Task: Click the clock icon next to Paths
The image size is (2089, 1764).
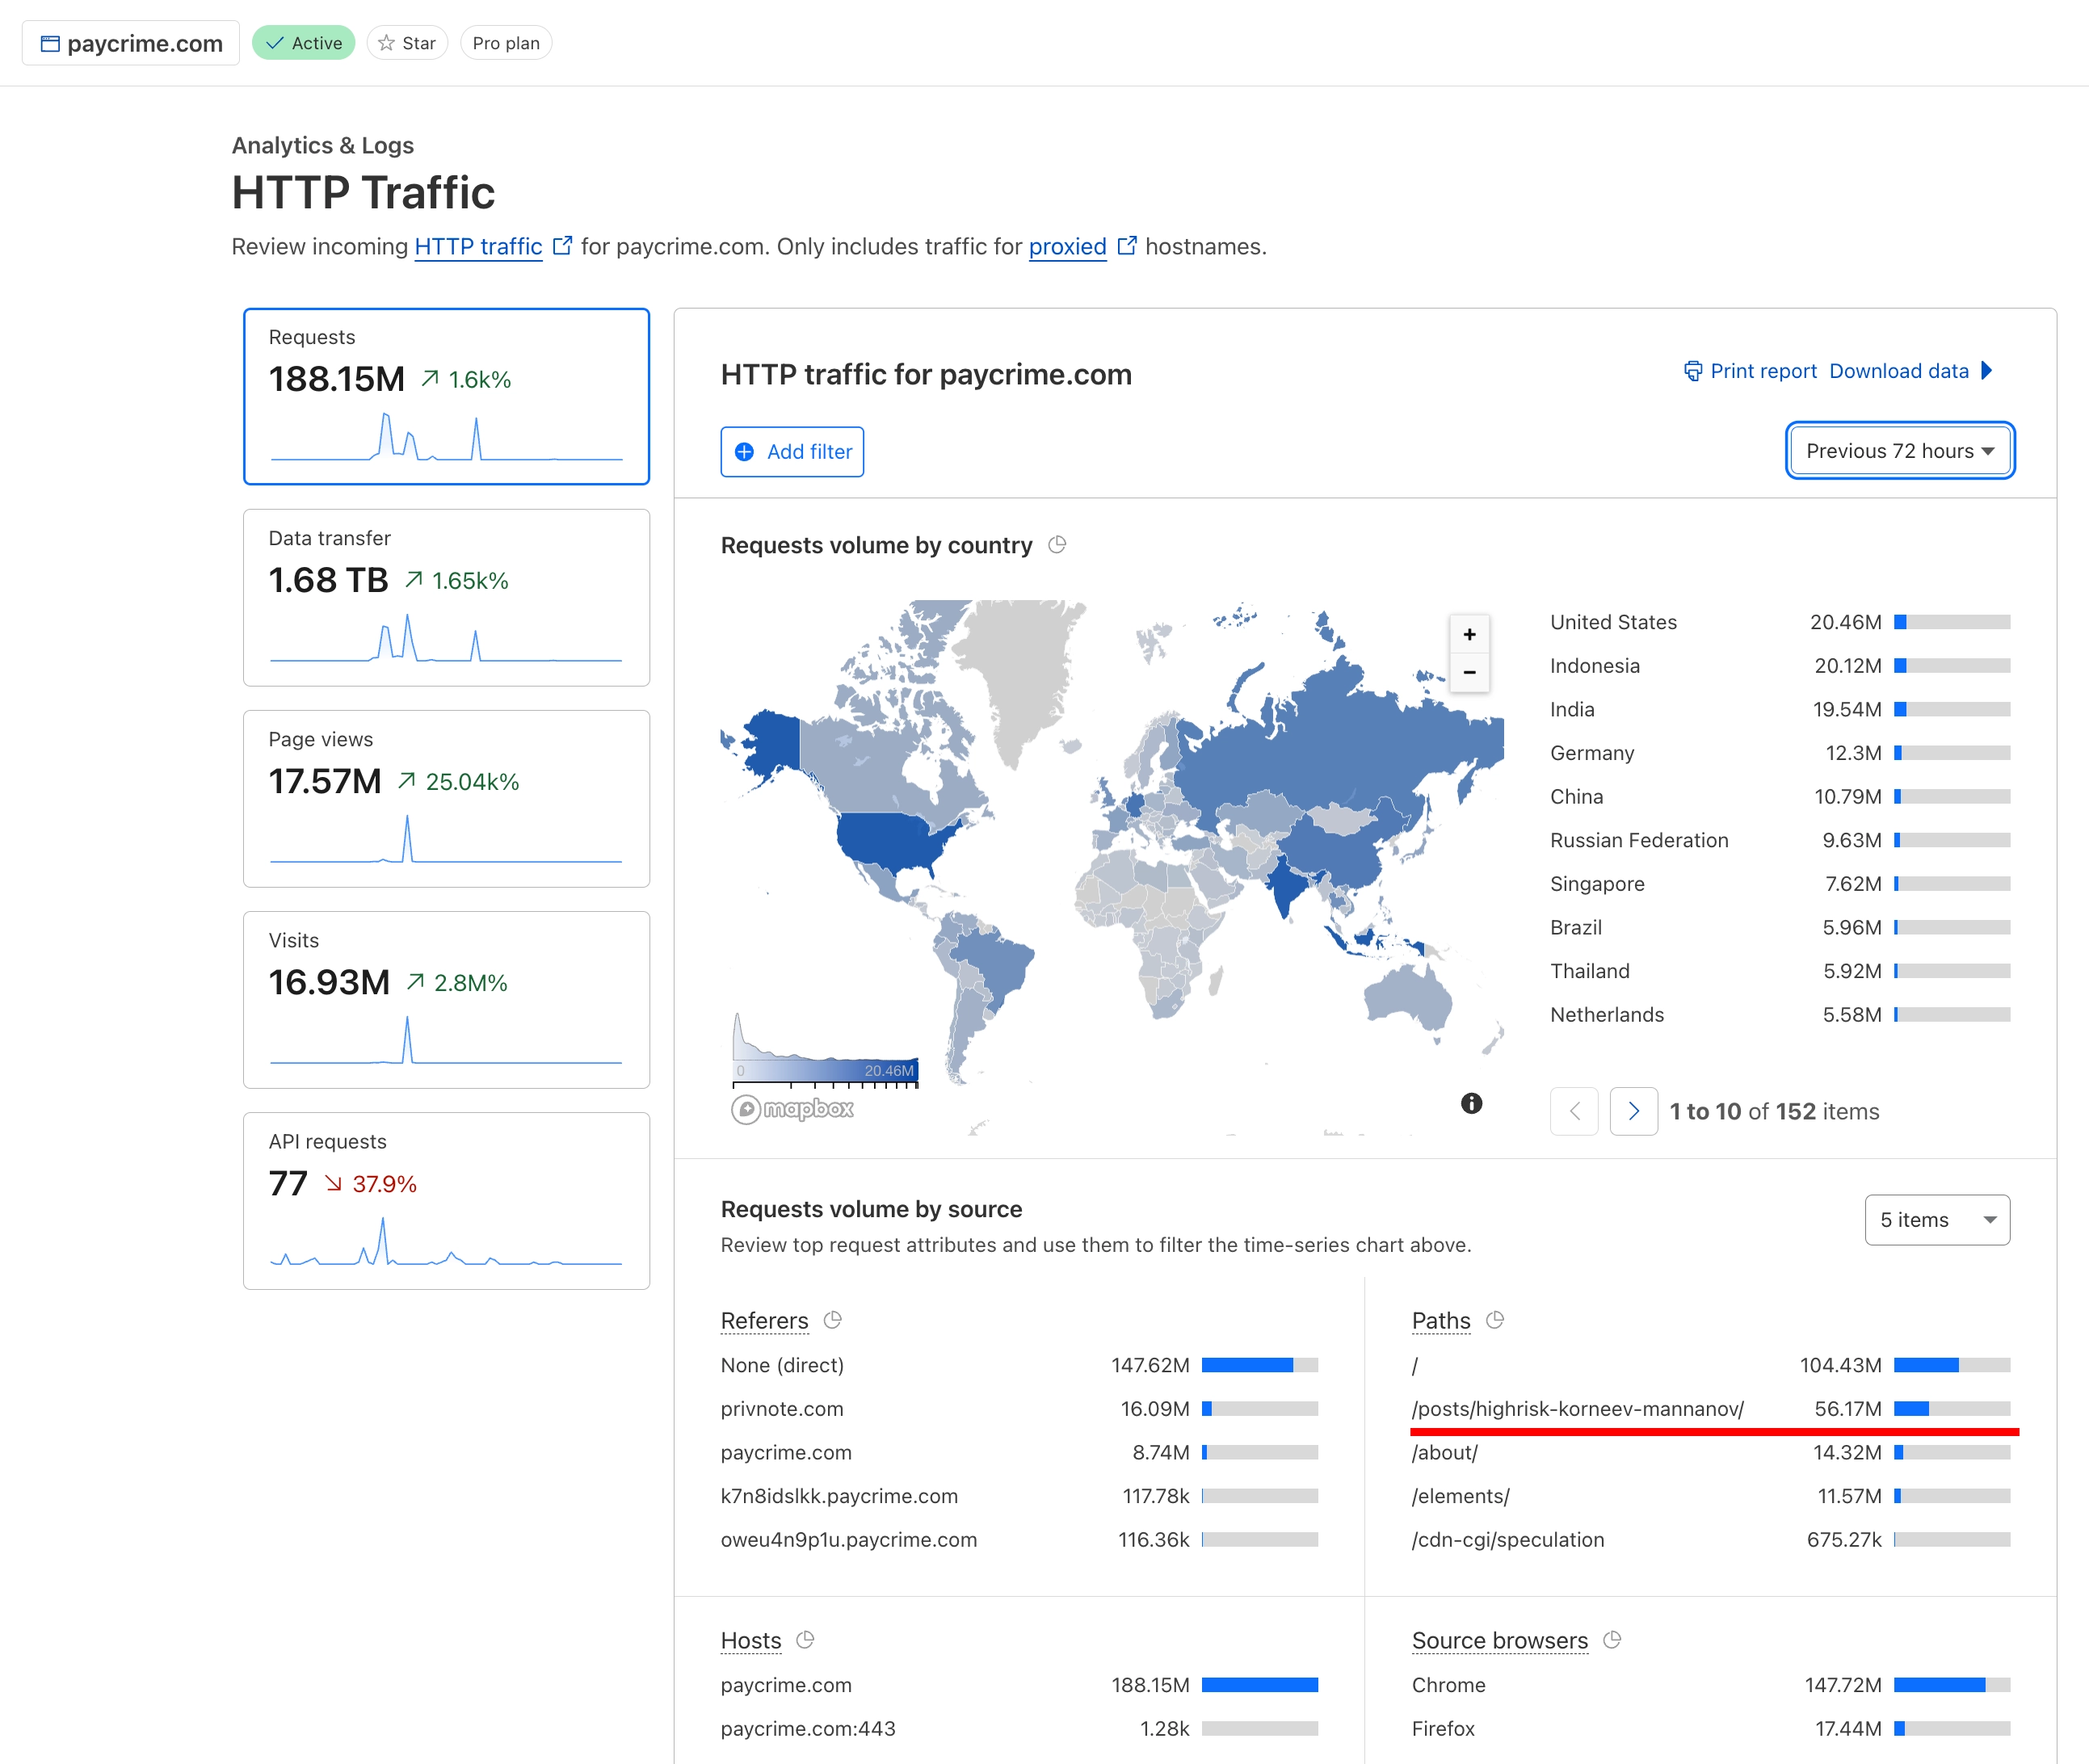Action: coord(1495,1320)
